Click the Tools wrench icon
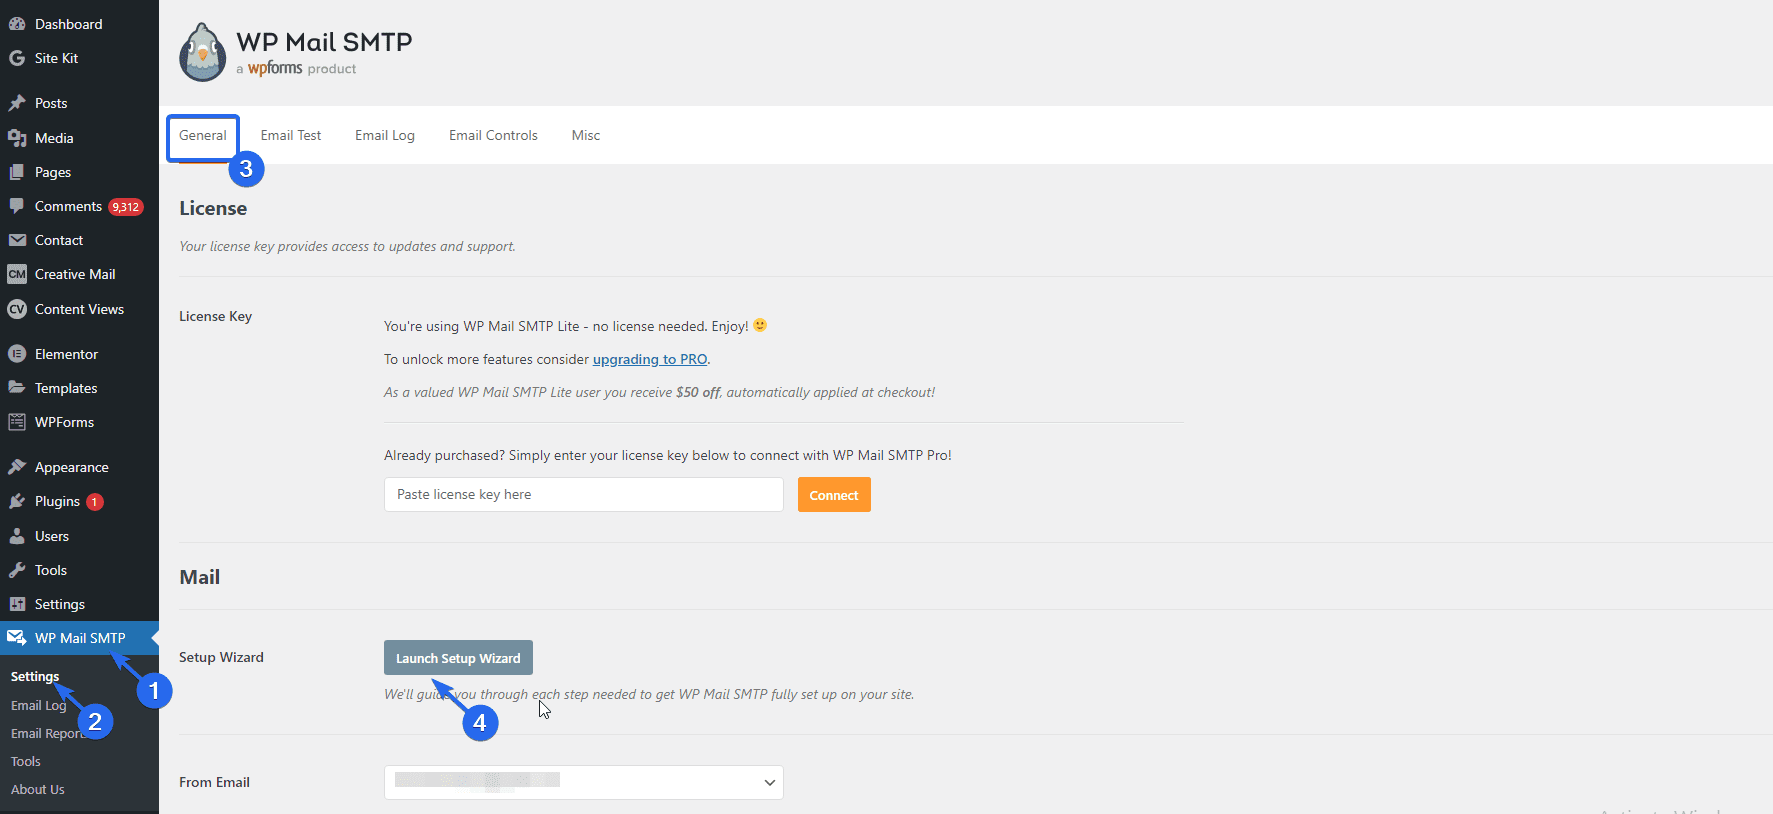Image resolution: width=1773 pixels, height=814 pixels. coord(17,570)
